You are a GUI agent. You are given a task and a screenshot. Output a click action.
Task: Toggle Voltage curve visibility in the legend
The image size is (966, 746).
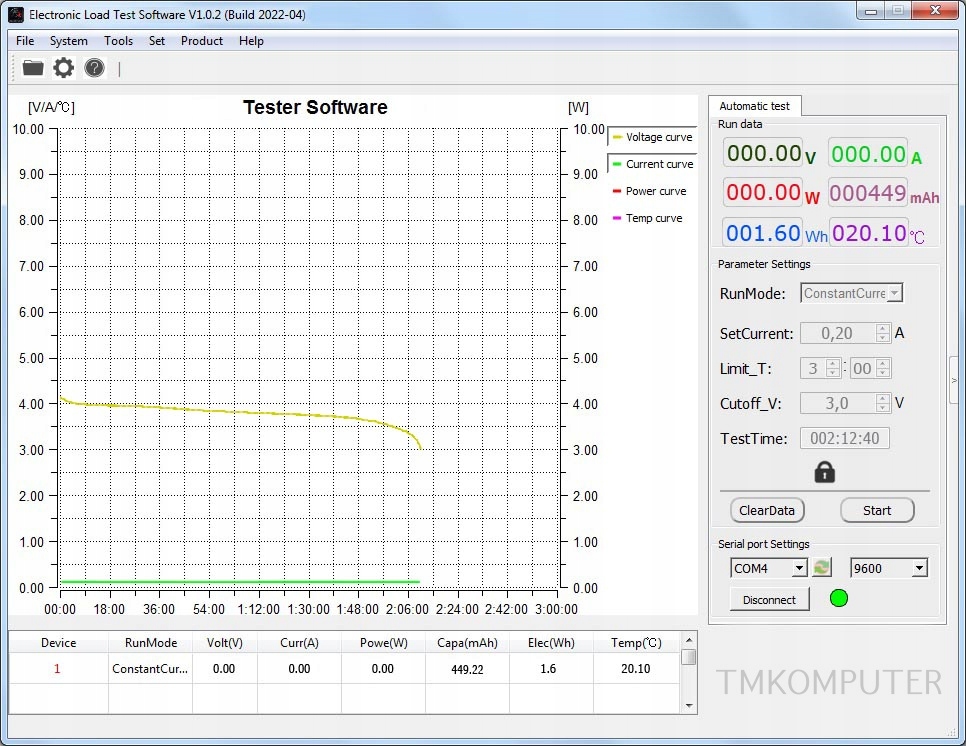(651, 137)
